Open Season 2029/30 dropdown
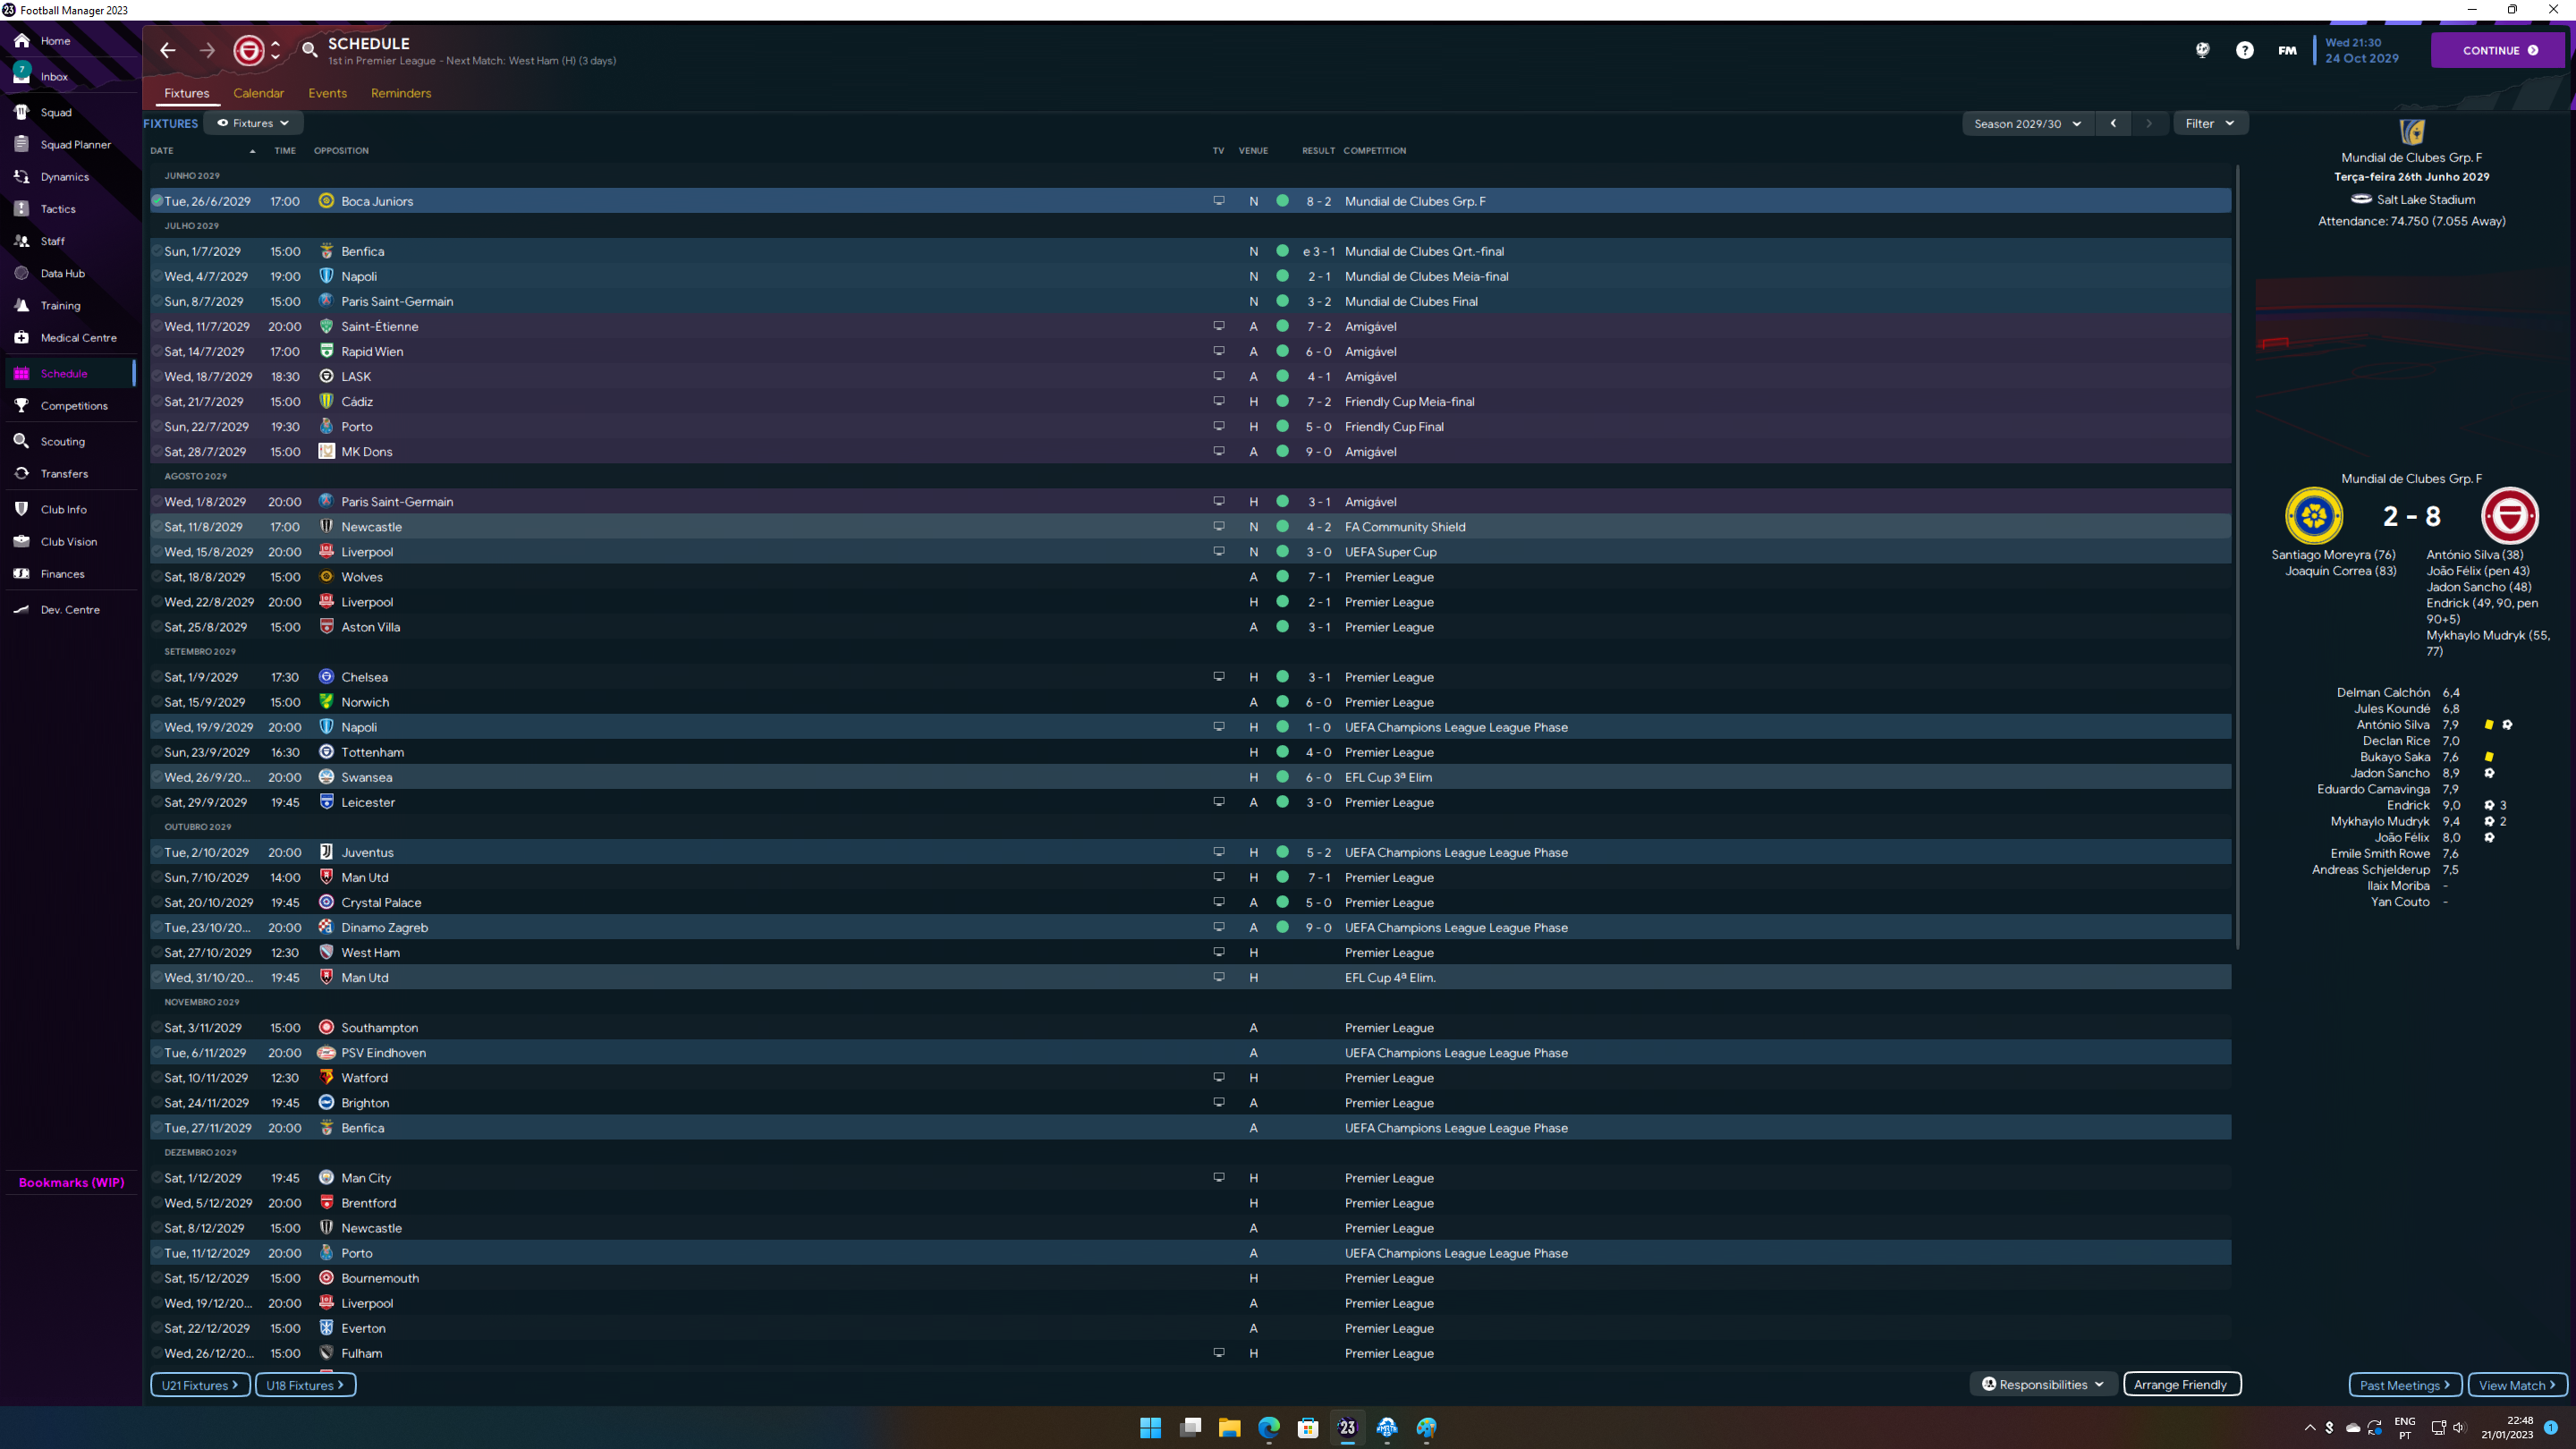 (2027, 124)
